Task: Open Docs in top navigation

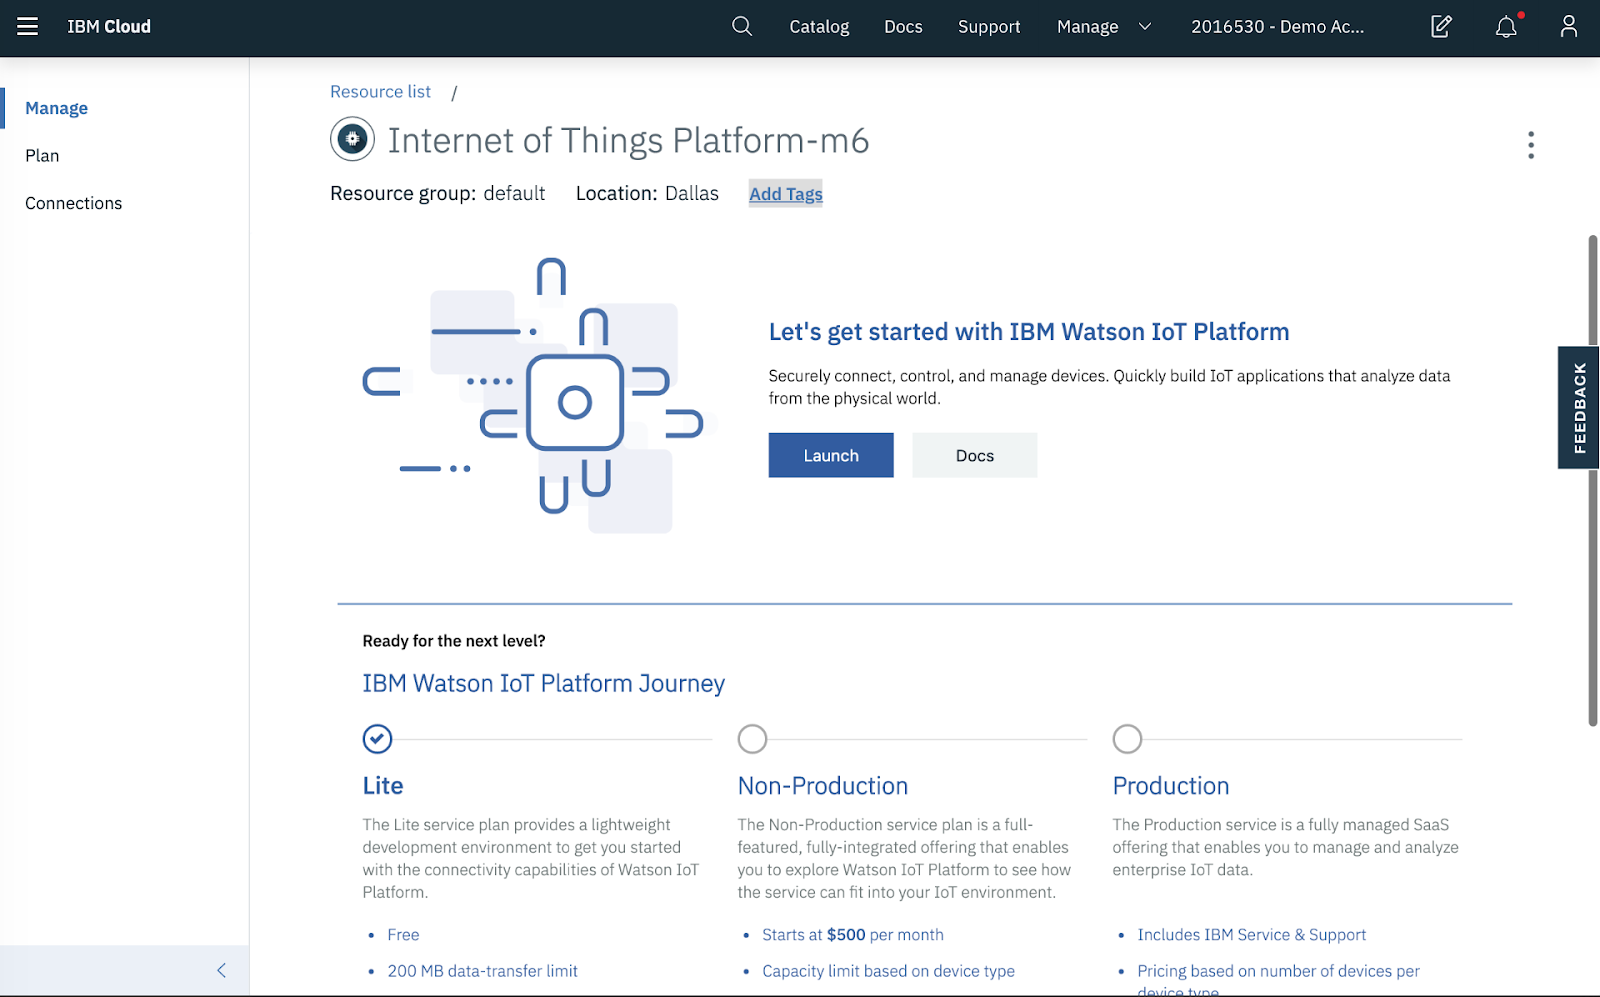Action: pos(903,27)
